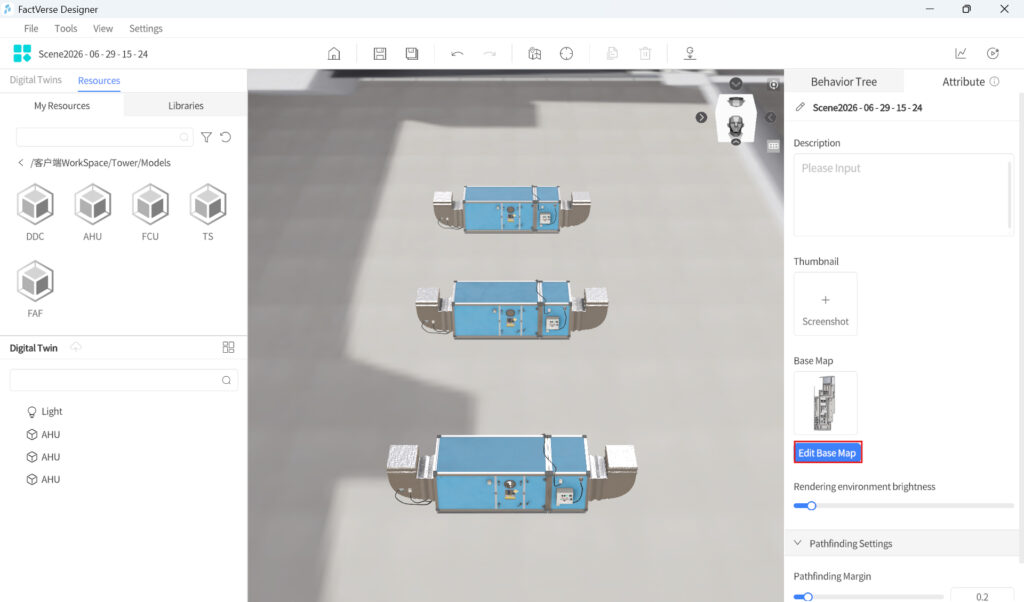The width and height of the screenshot is (1024, 602).
Task: Select the third AHU in Digital Twin list
Action: point(43,479)
